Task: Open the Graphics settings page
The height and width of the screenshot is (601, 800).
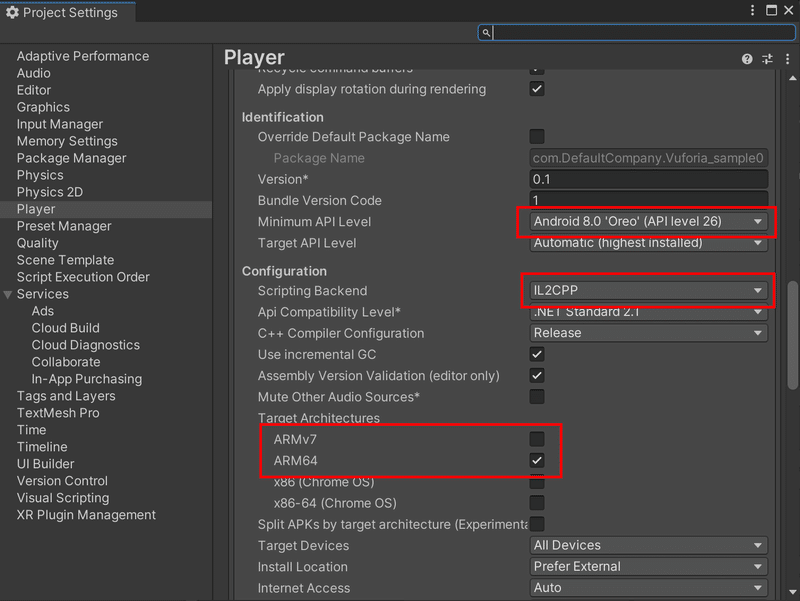Action: click(x=43, y=107)
